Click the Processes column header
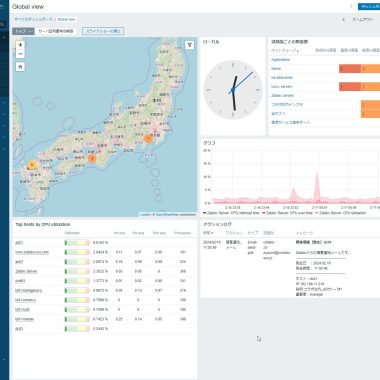The height and width of the screenshot is (380, 380). [x=183, y=233]
